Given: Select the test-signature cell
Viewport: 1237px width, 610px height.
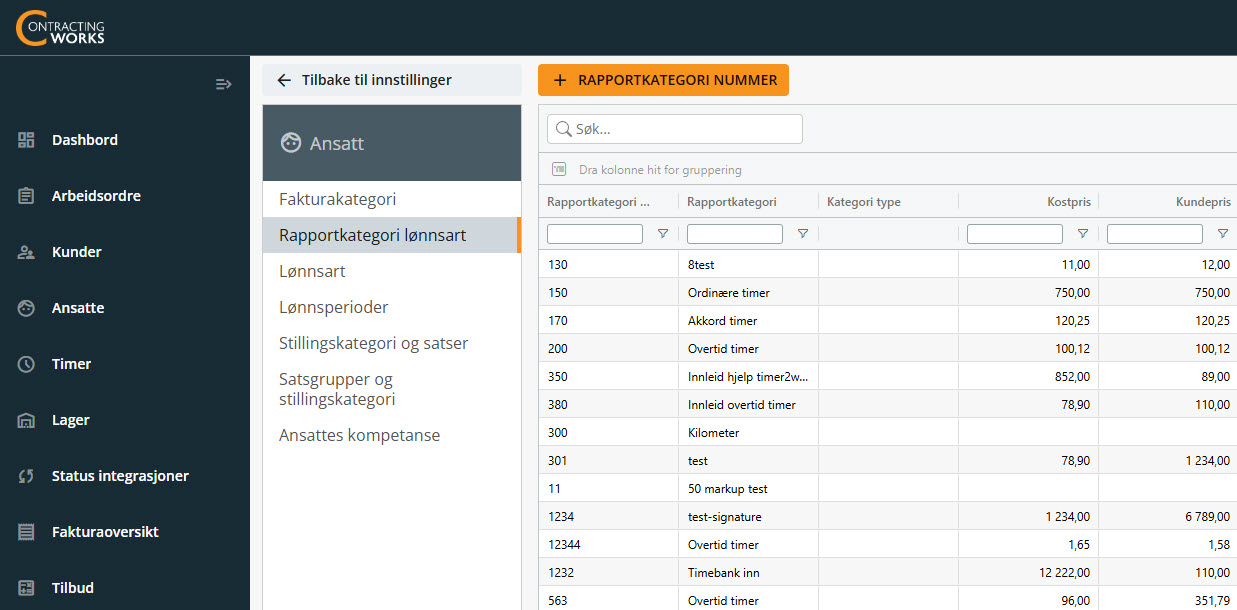Looking at the screenshot, I should (748, 517).
